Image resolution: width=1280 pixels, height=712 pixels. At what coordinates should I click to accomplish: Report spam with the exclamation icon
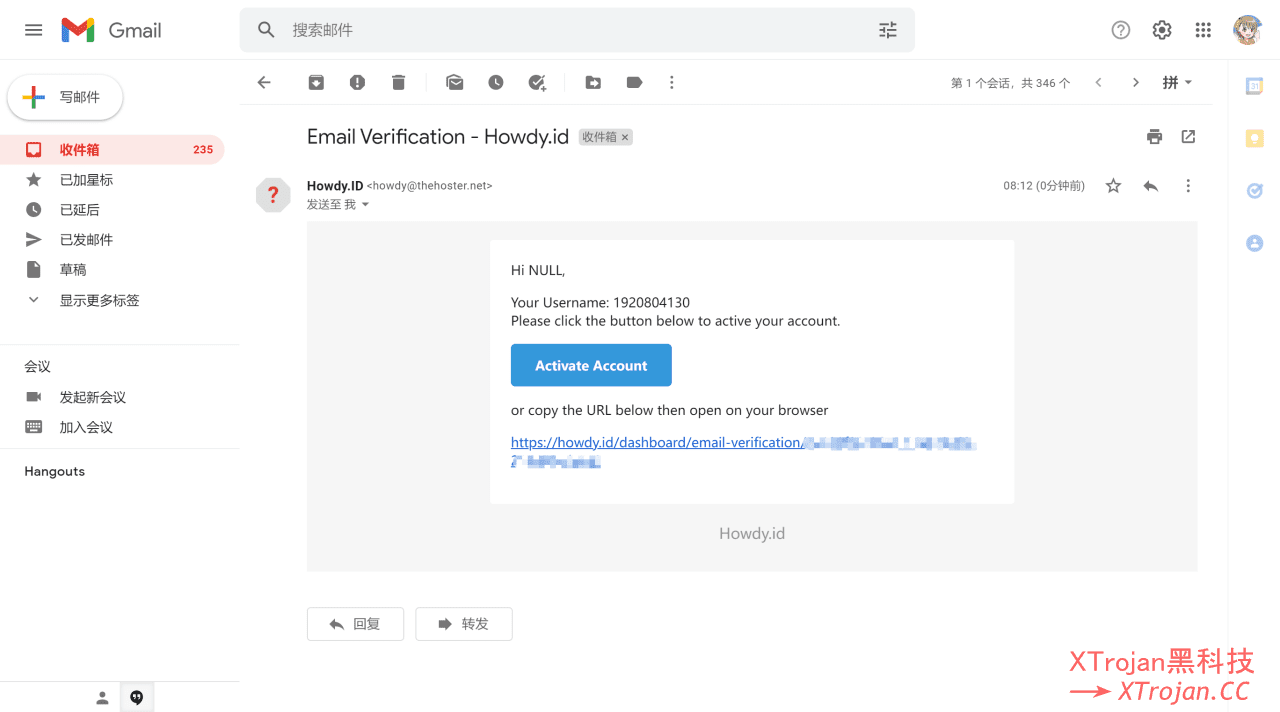click(x=357, y=83)
